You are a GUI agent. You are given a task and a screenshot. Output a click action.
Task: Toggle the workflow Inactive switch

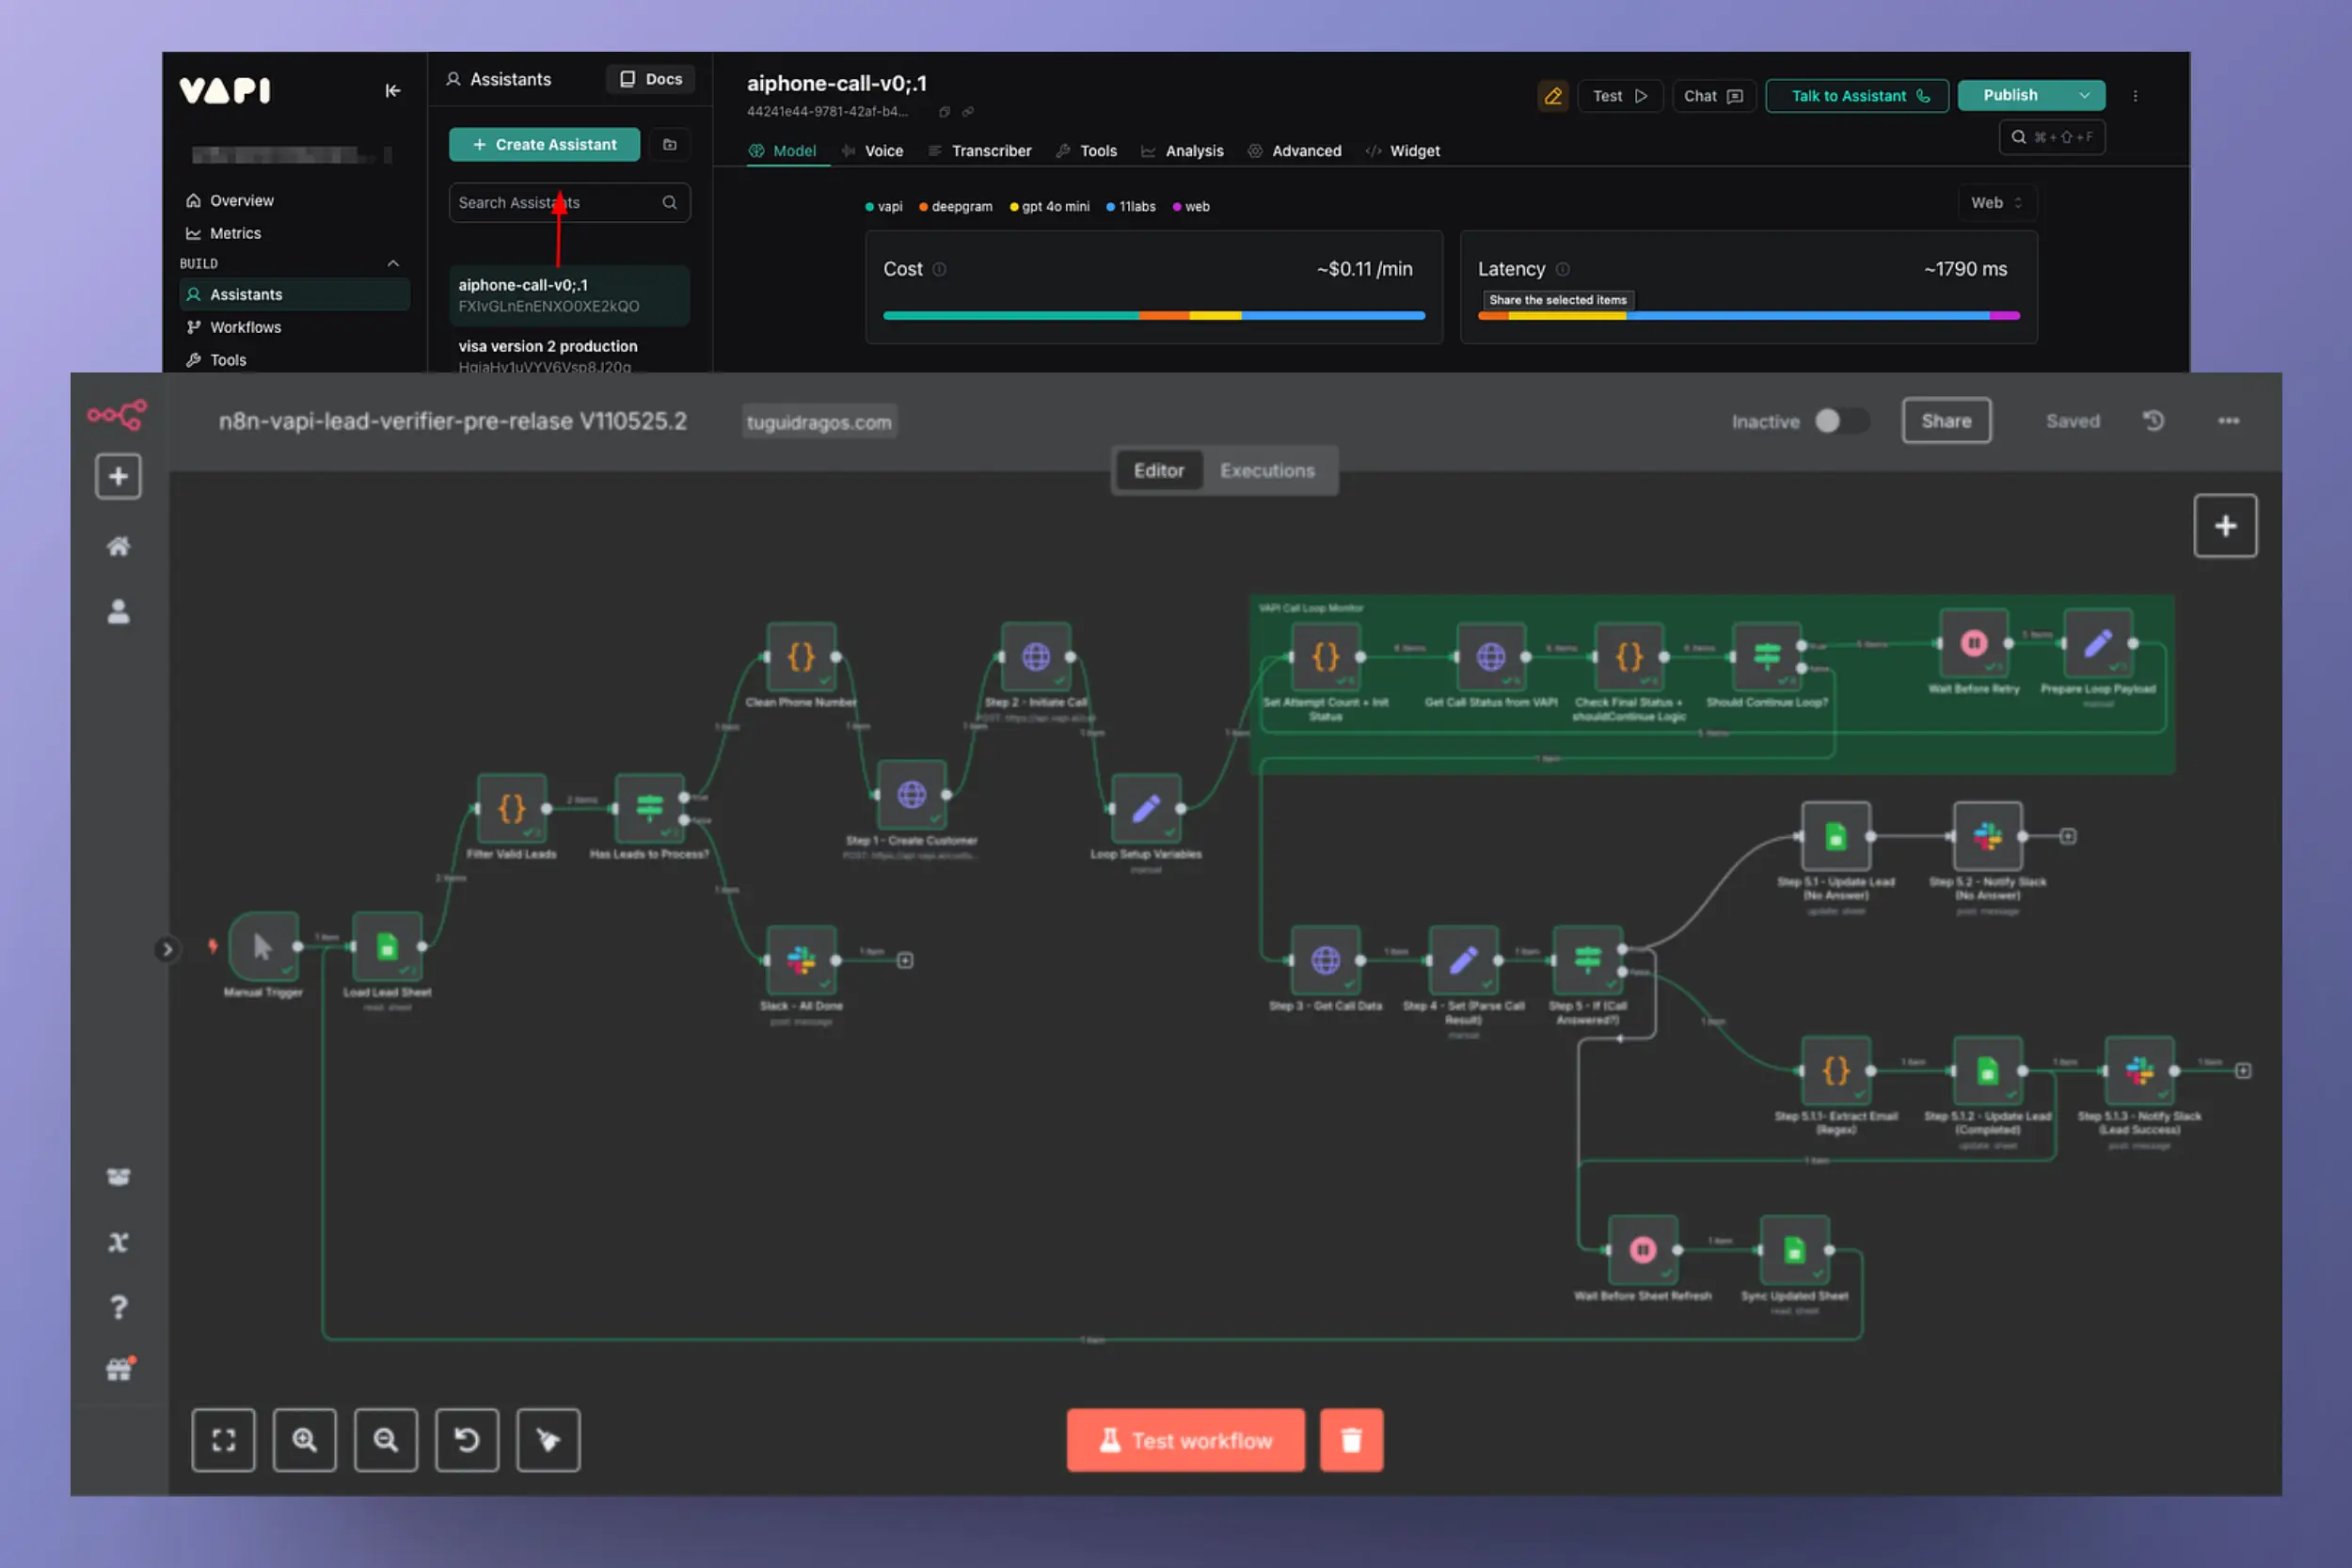[x=1840, y=421]
